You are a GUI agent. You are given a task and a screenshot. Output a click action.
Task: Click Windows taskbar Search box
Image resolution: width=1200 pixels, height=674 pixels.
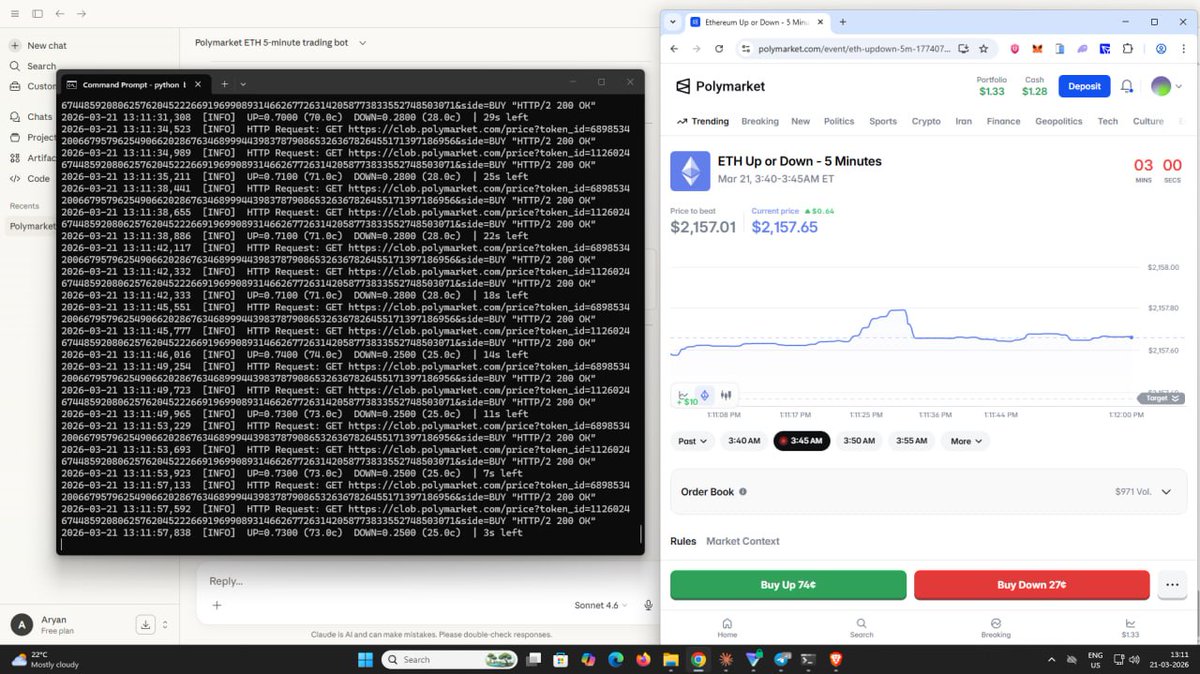451,659
